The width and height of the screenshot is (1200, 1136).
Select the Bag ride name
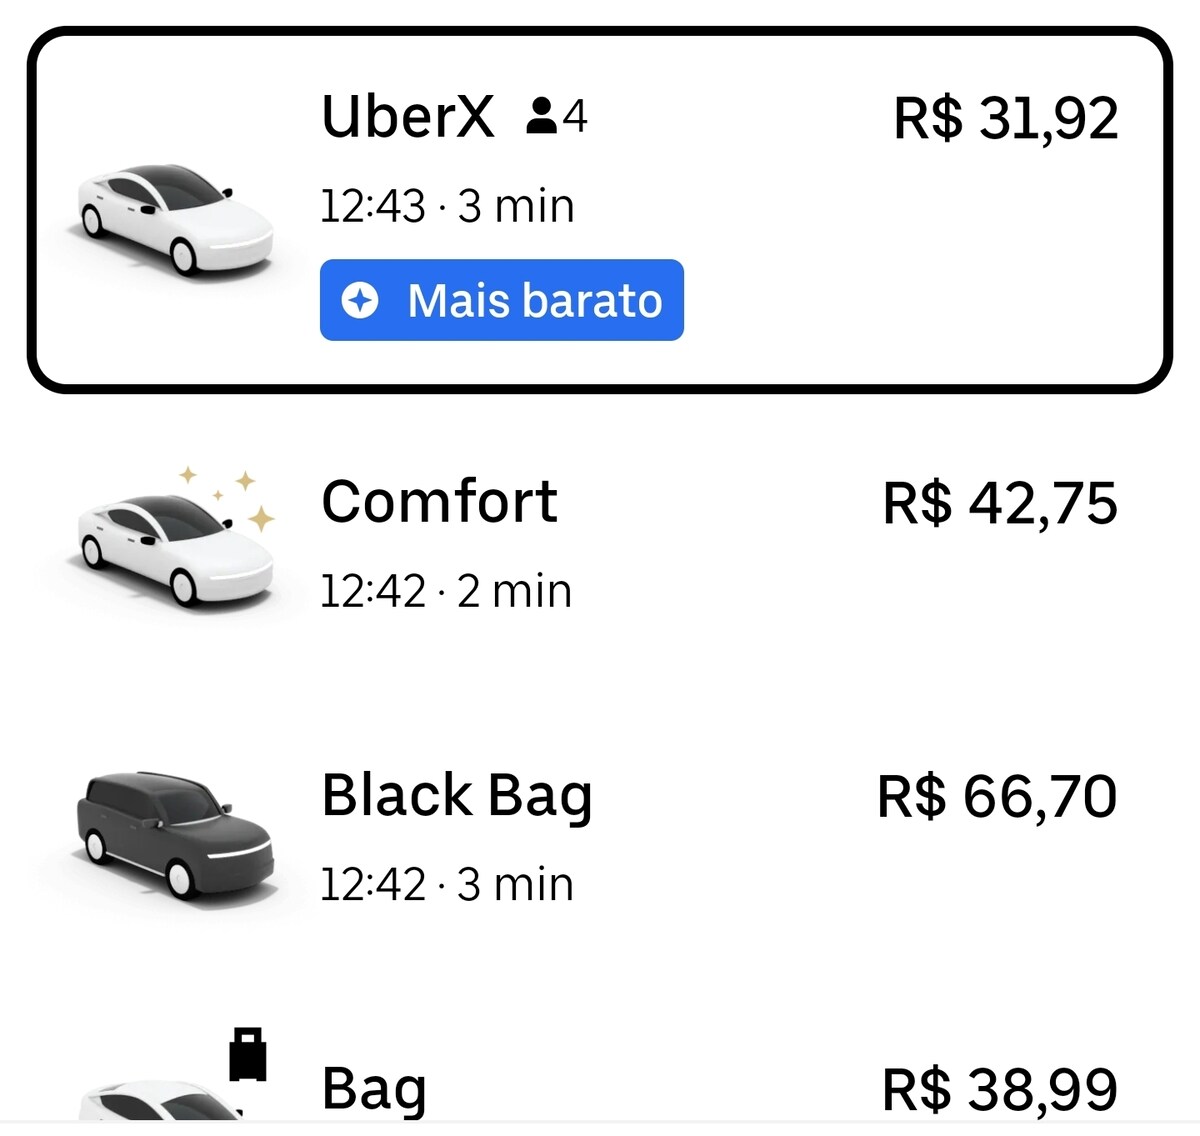374,1089
